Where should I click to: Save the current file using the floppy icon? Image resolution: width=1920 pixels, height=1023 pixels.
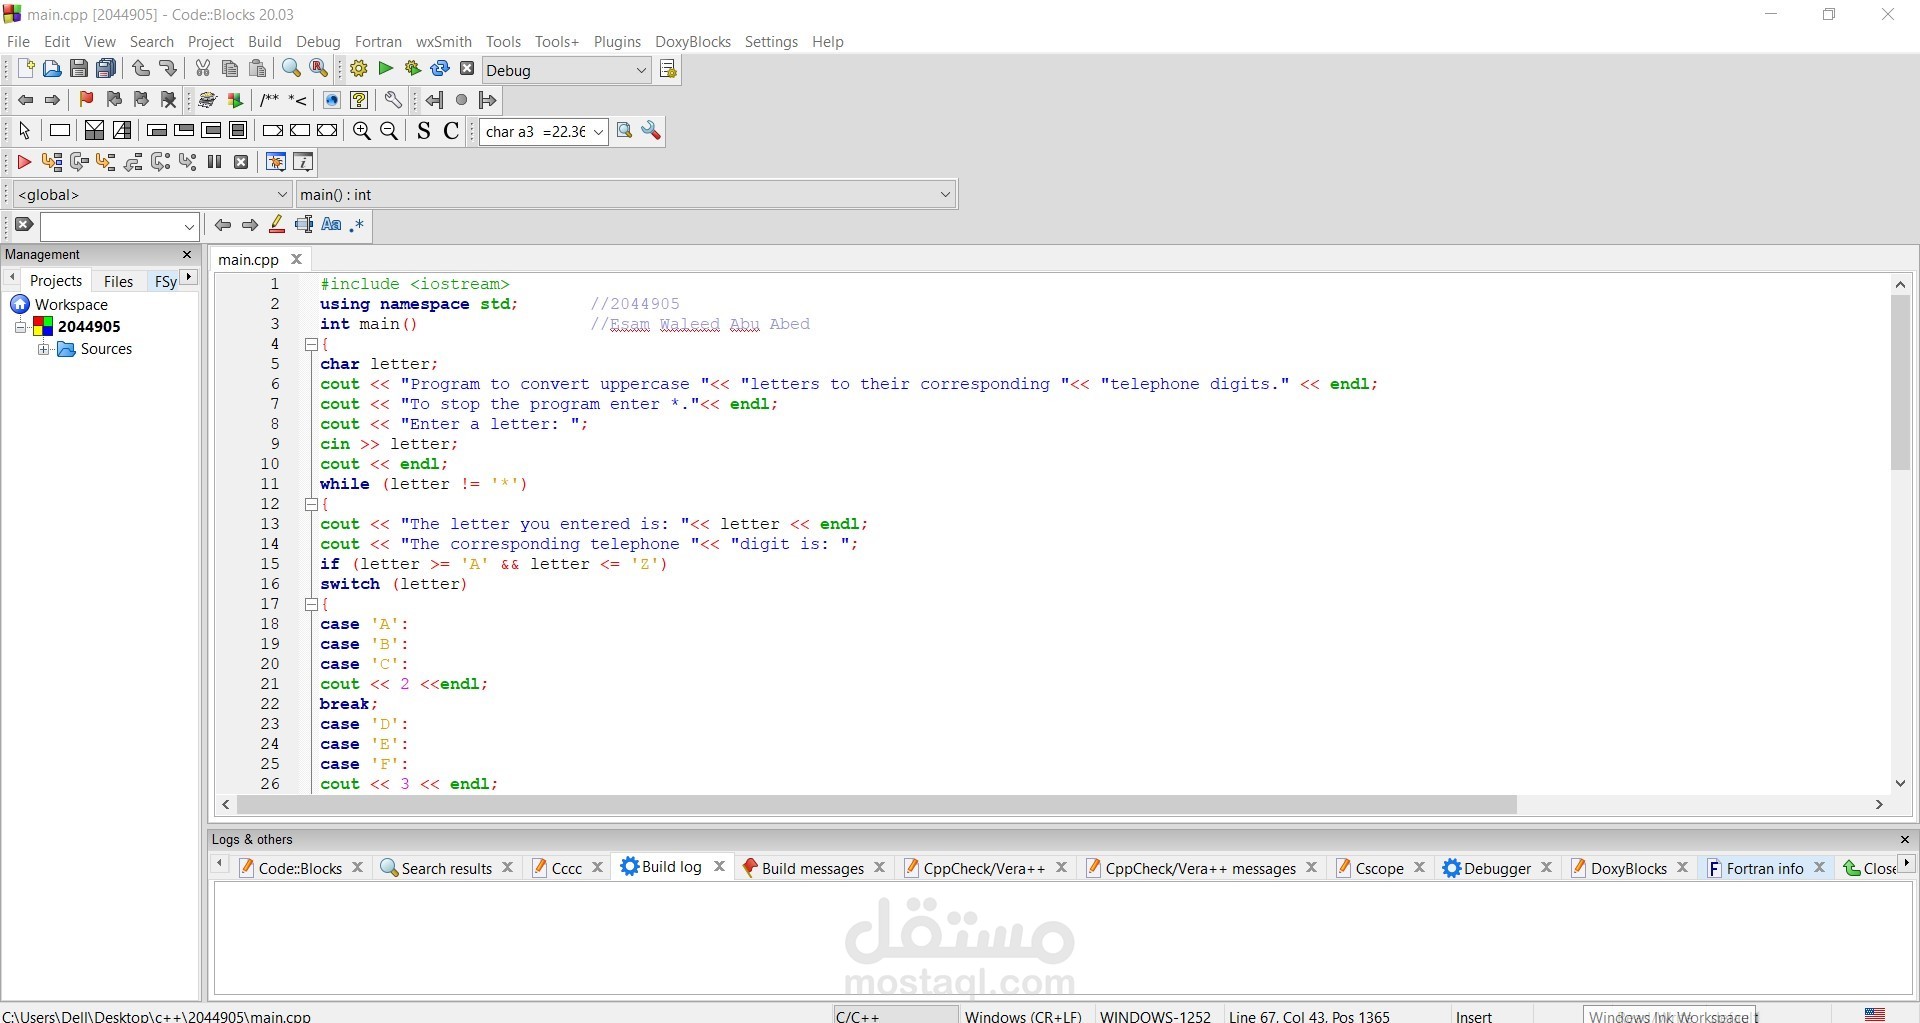(79, 69)
